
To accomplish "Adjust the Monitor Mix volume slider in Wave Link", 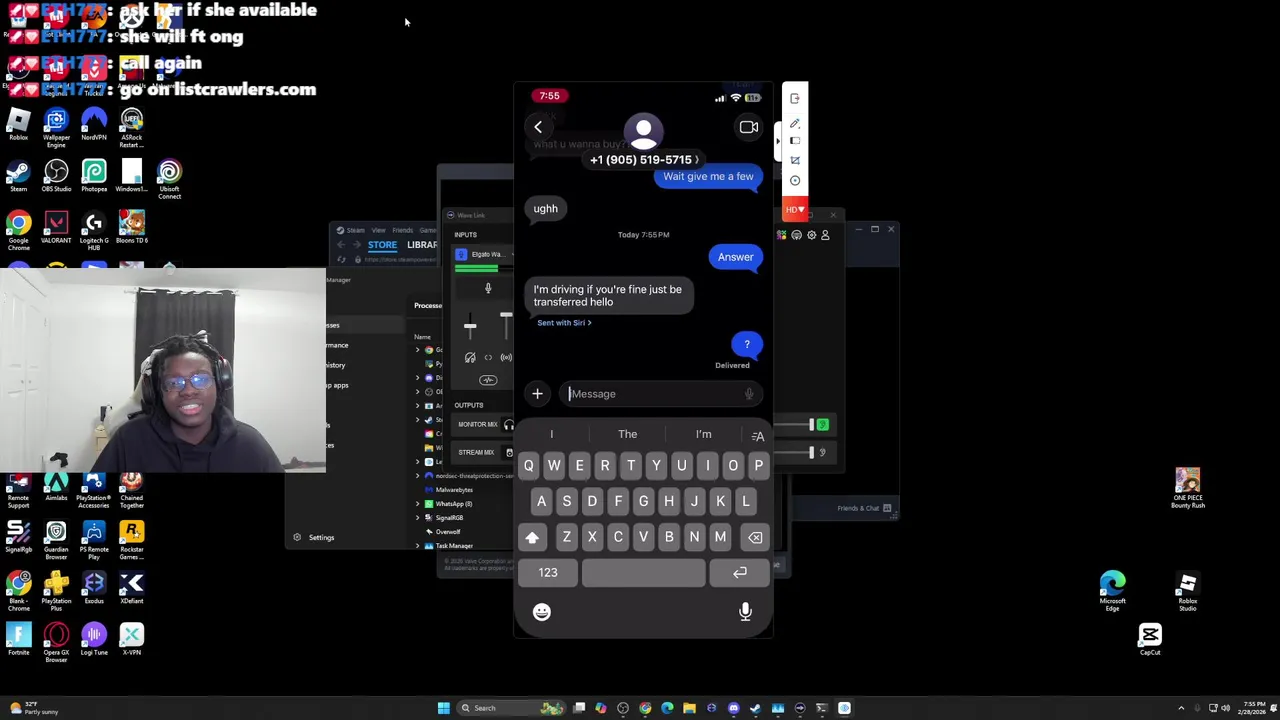I will click(811, 425).
